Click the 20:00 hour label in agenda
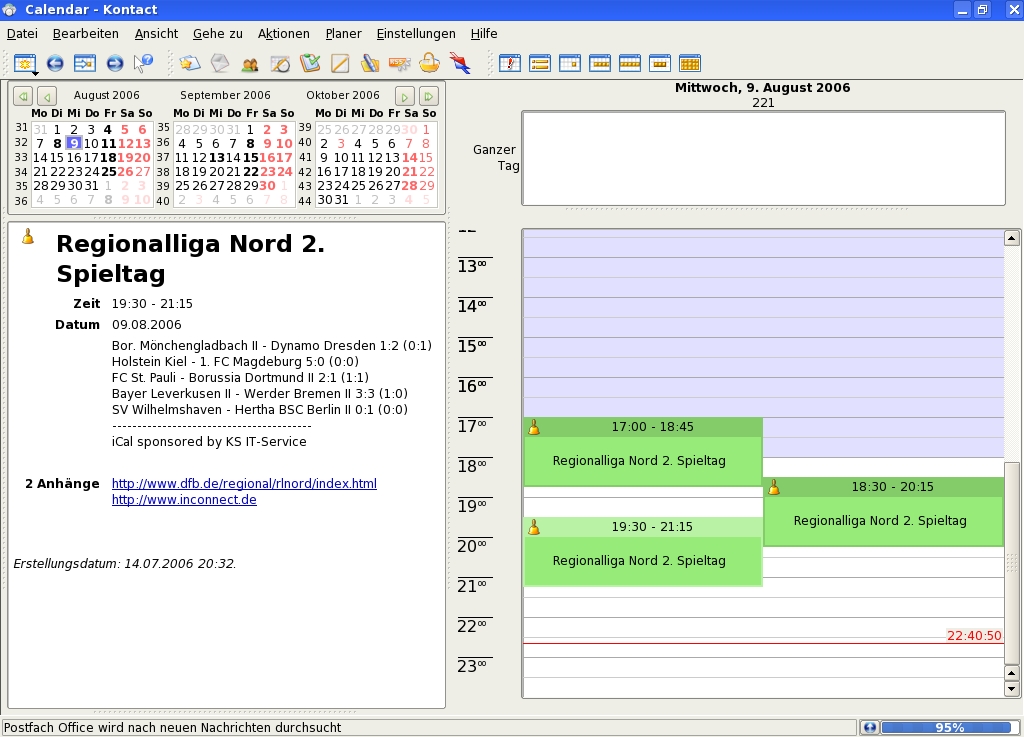The width and height of the screenshot is (1024, 737). (472, 546)
